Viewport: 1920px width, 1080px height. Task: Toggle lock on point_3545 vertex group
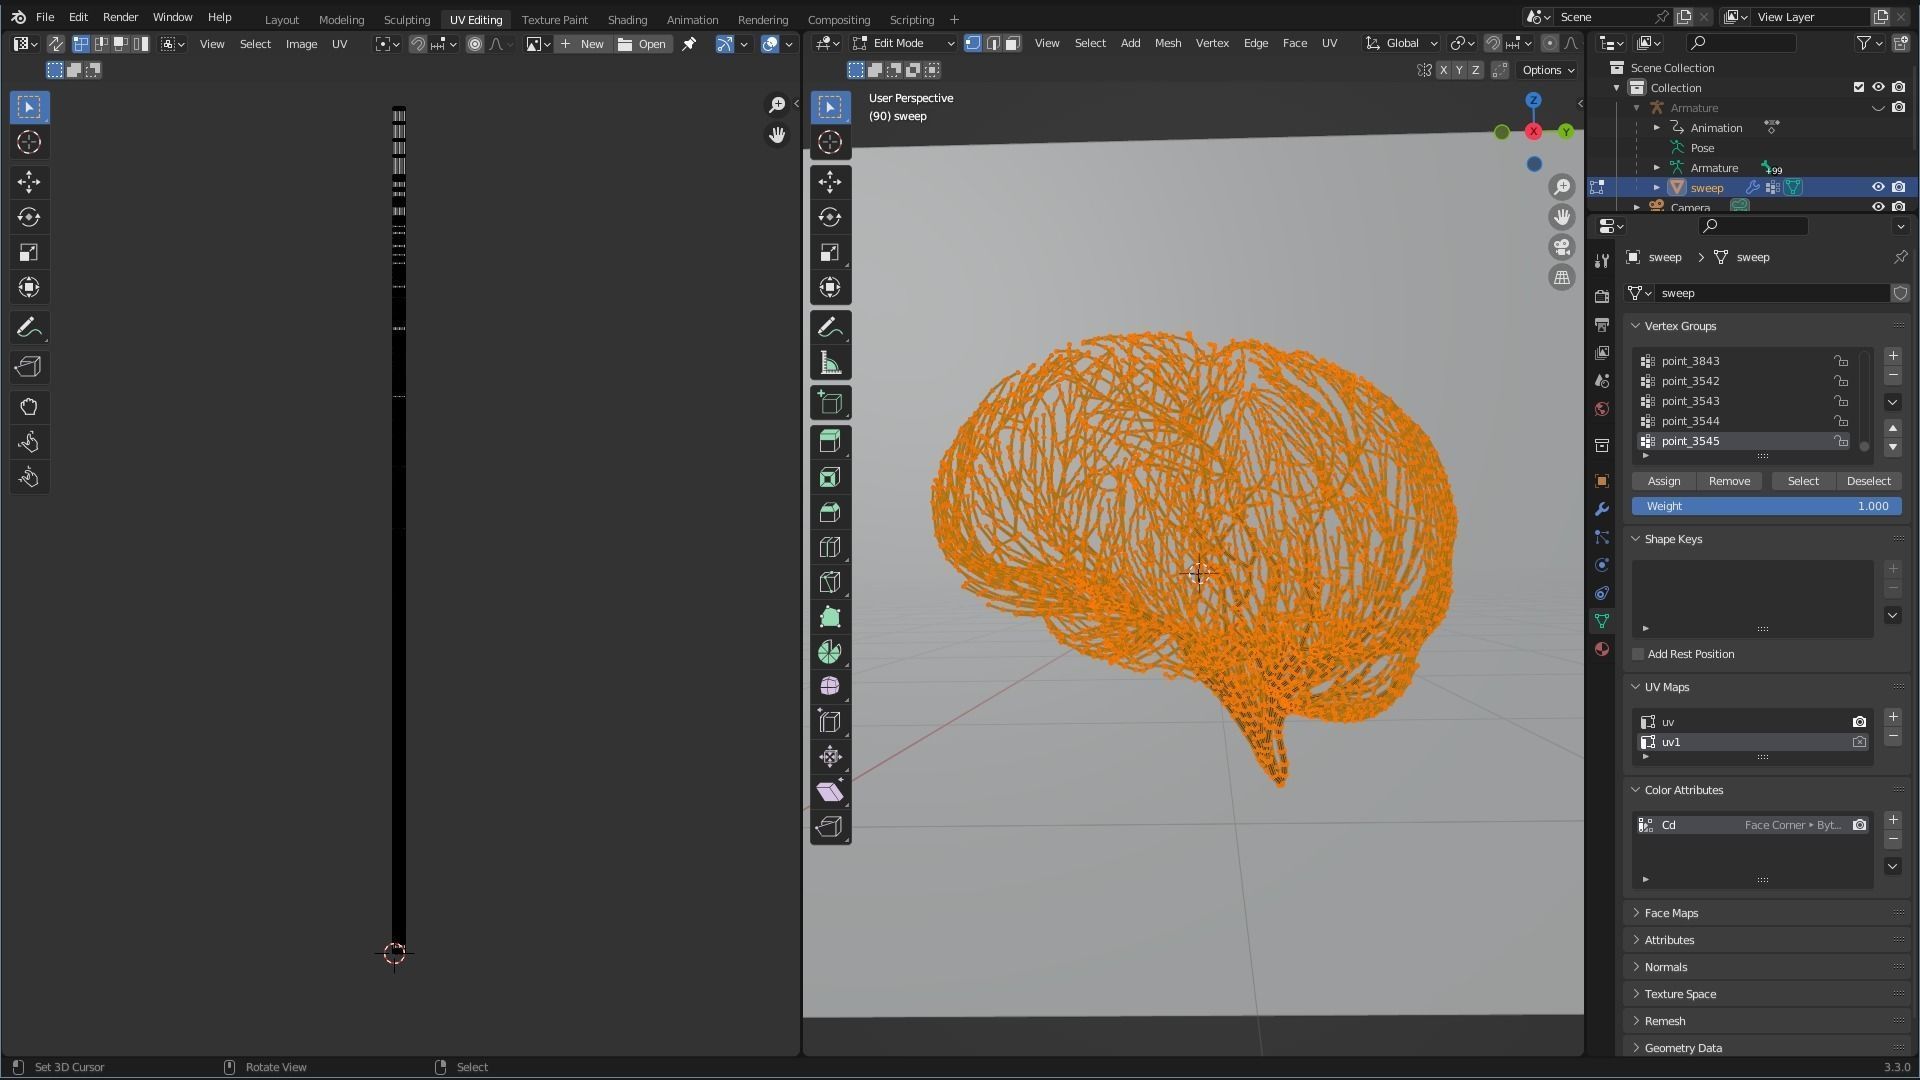click(x=1841, y=441)
